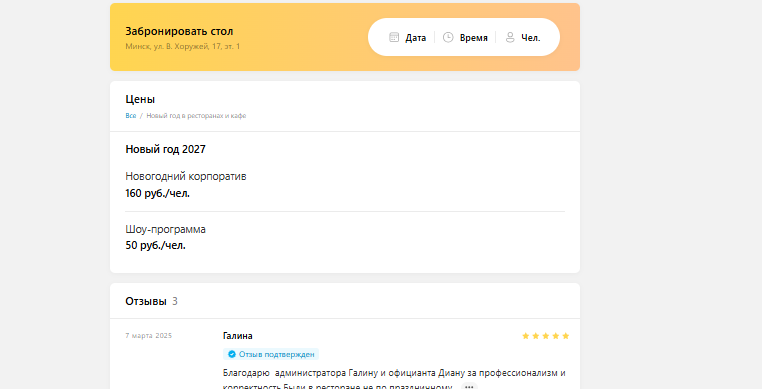The image size is (762, 389).
Task: Click the calendar icon next to Дата
Action: click(x=394, y=37)
